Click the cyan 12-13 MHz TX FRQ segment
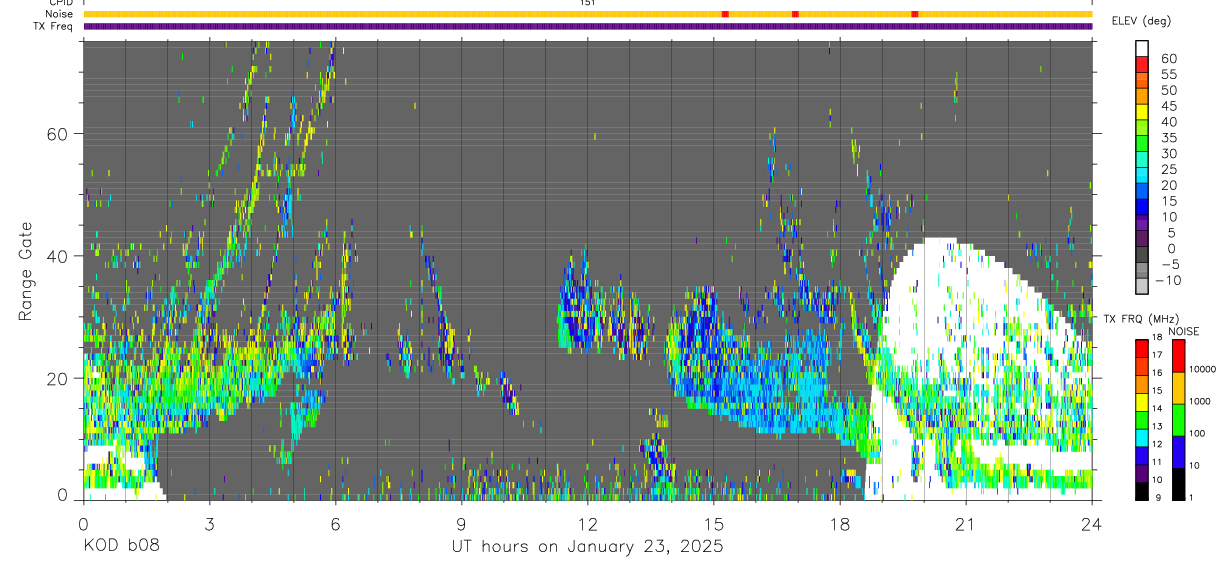The width and height of the screenshot is (1228, 567). 1142,436
